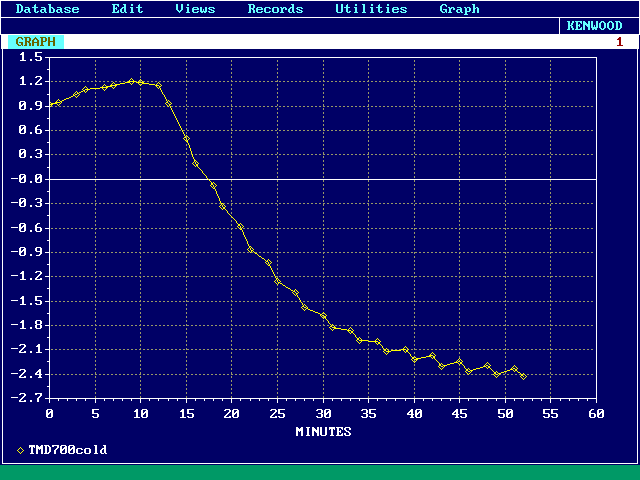Image resolution: width=640 pixels, height=480 pixels.
Task: Open the Graph menu
Action: coord(459,9)
